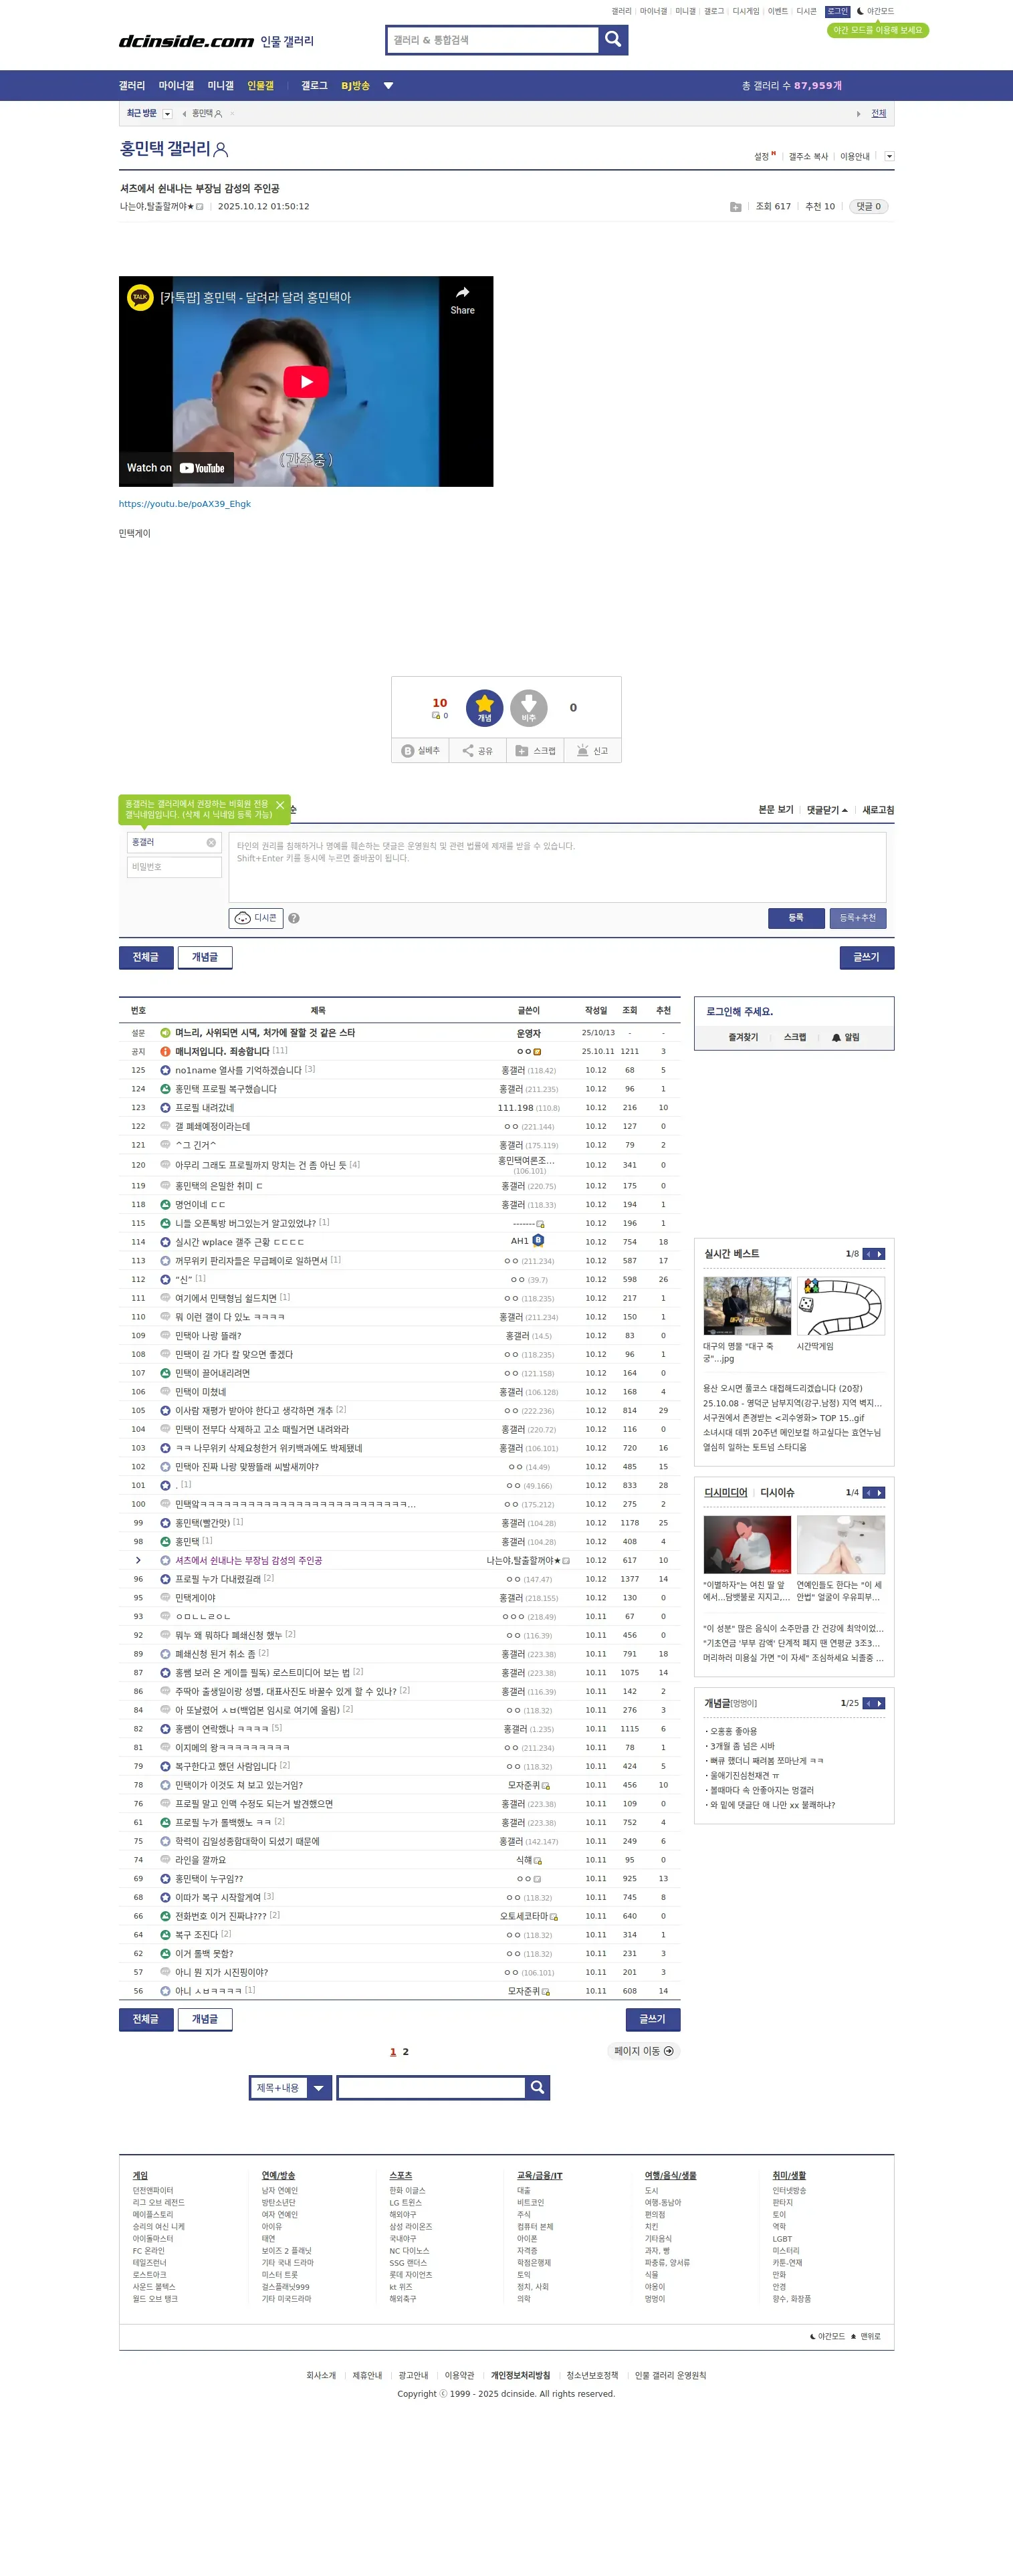Image resolution: width=1013 pixels, height=2576 pixels.
Task: Click the 페이지 이동 arrow button
Action: [x=644, y=2051]
